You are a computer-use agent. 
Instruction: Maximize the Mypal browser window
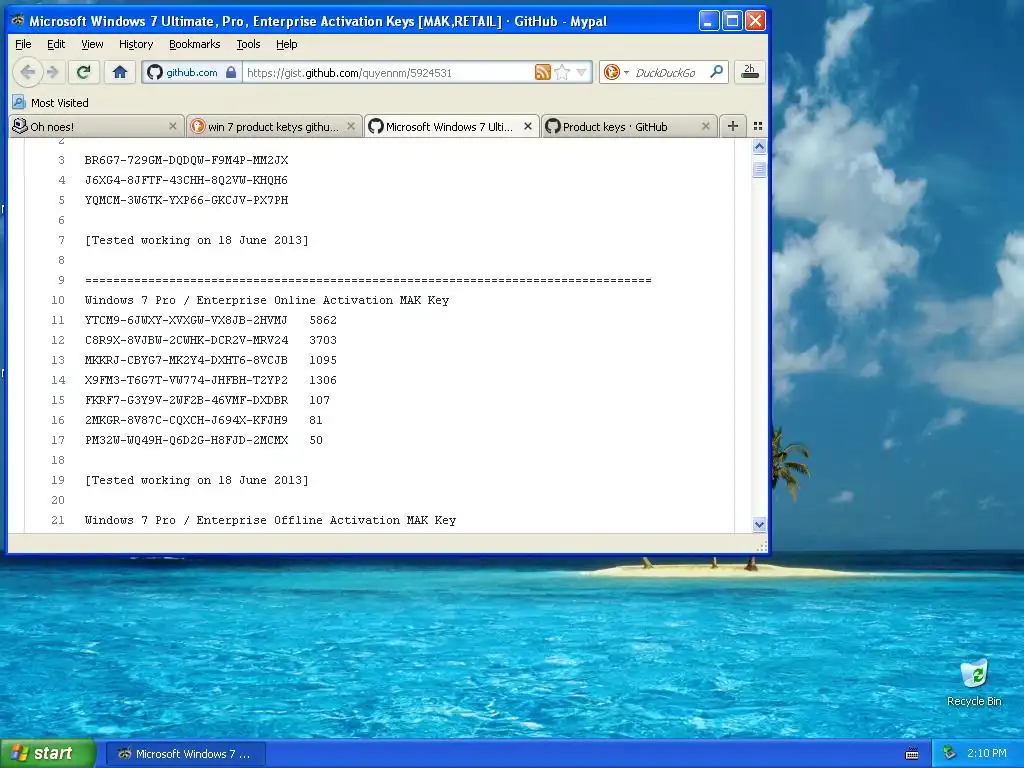[x=732, y=21]
